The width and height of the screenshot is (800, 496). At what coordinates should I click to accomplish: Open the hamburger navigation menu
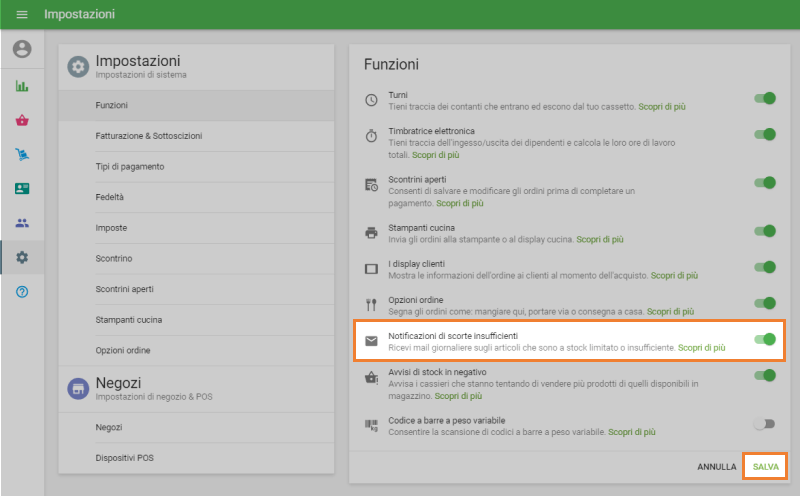[22, 15]
